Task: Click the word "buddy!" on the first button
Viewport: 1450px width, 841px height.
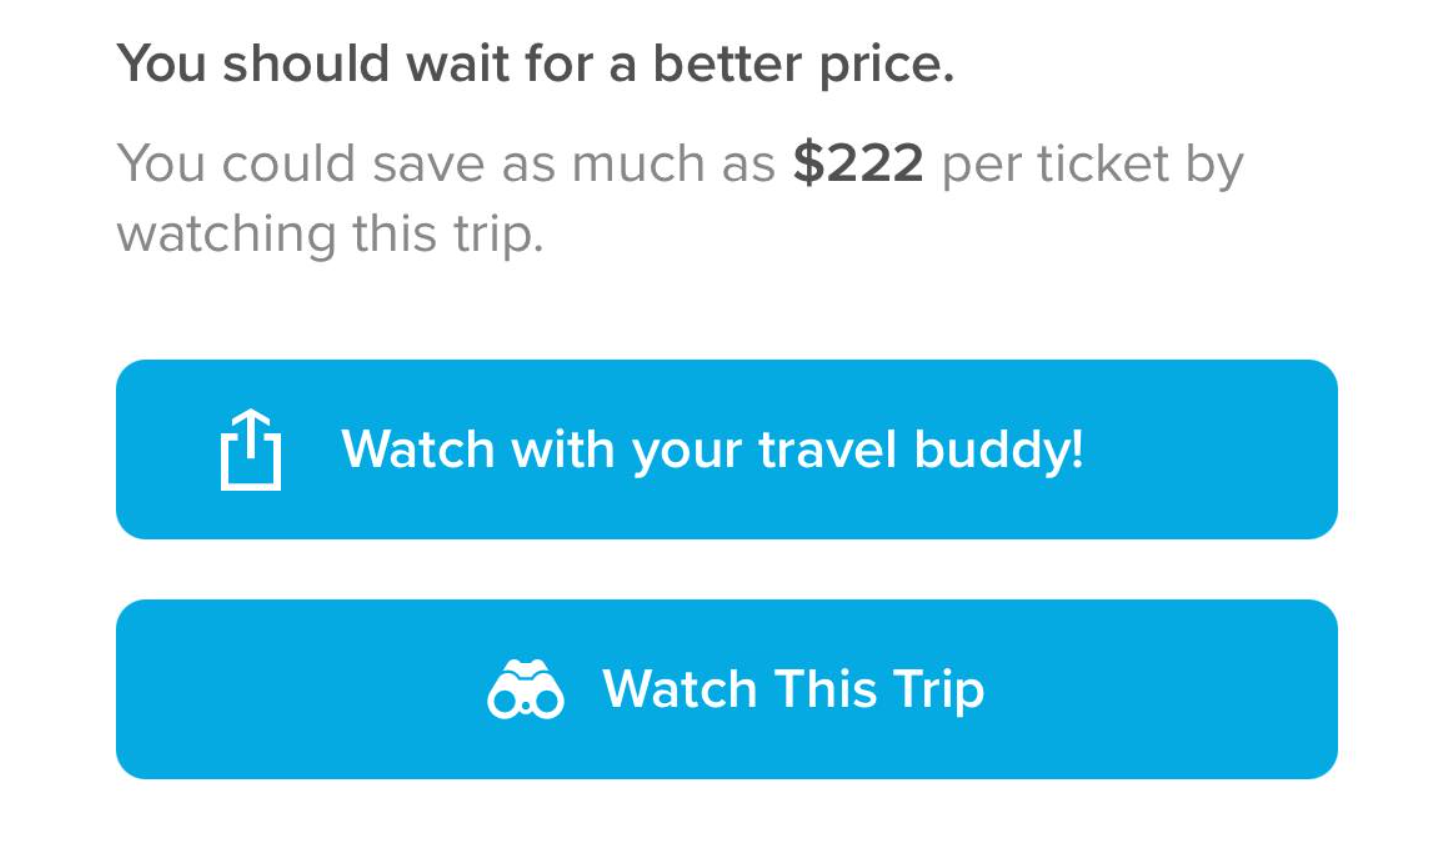Action: 998,449
